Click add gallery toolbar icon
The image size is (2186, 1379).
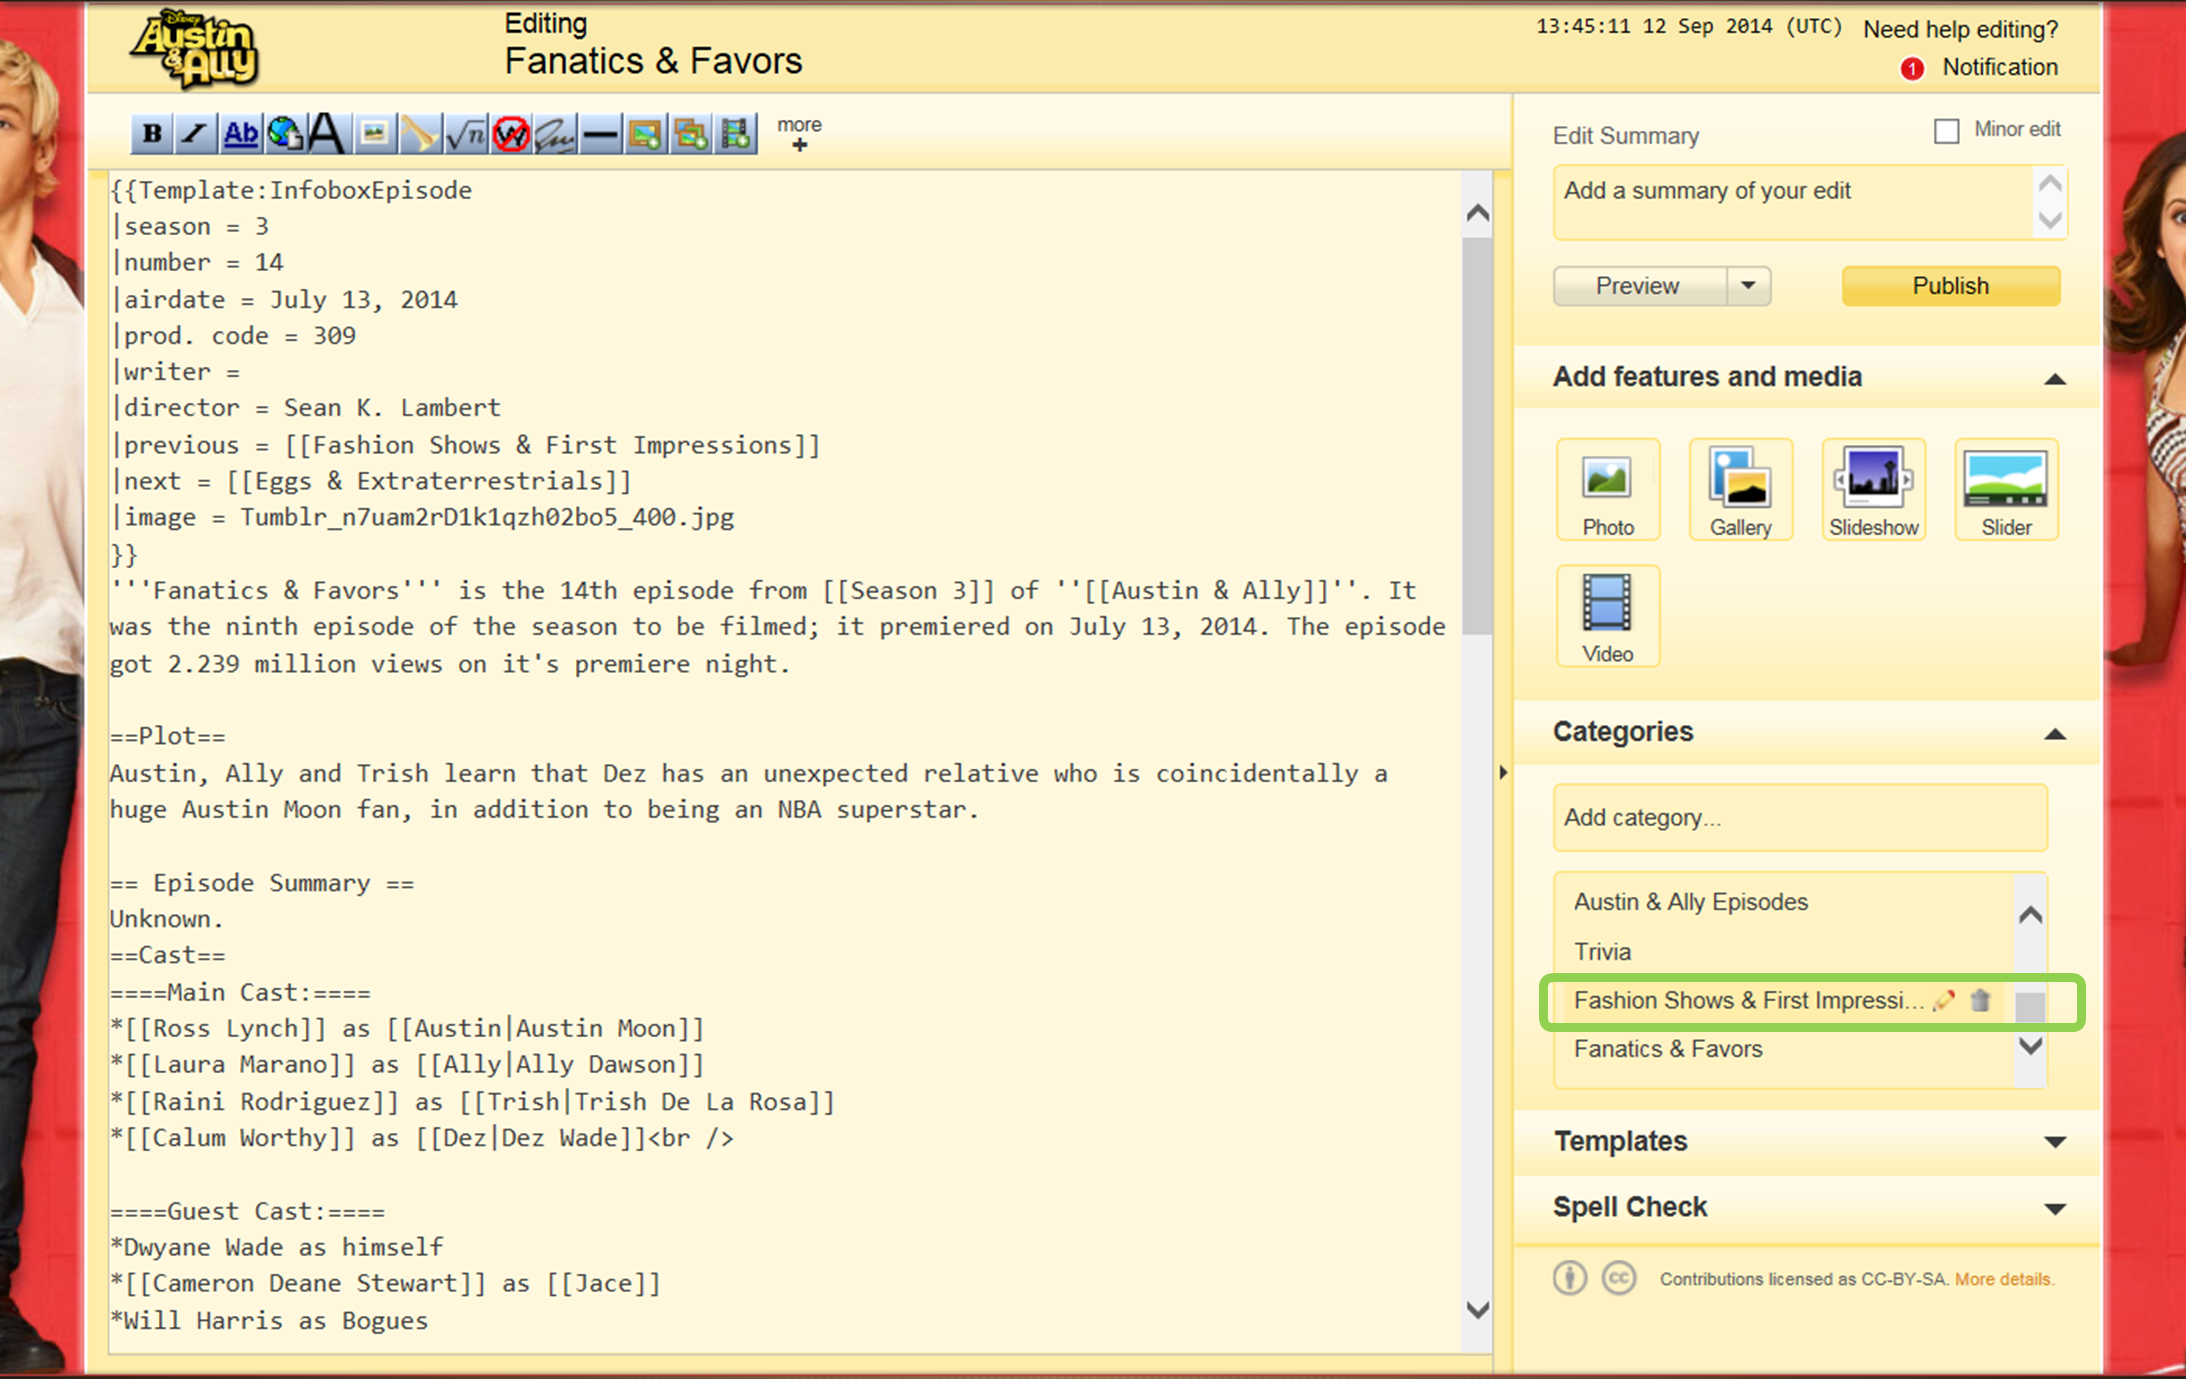coord(690,133)
